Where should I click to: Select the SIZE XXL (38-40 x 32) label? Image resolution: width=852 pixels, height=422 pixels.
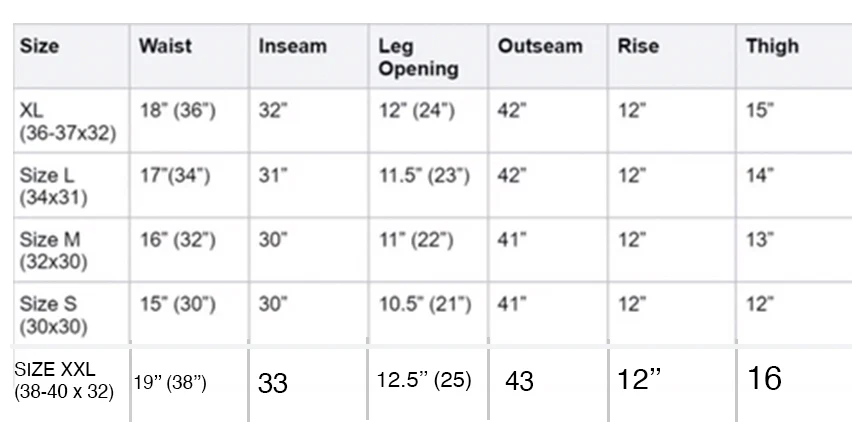[64, 380]
